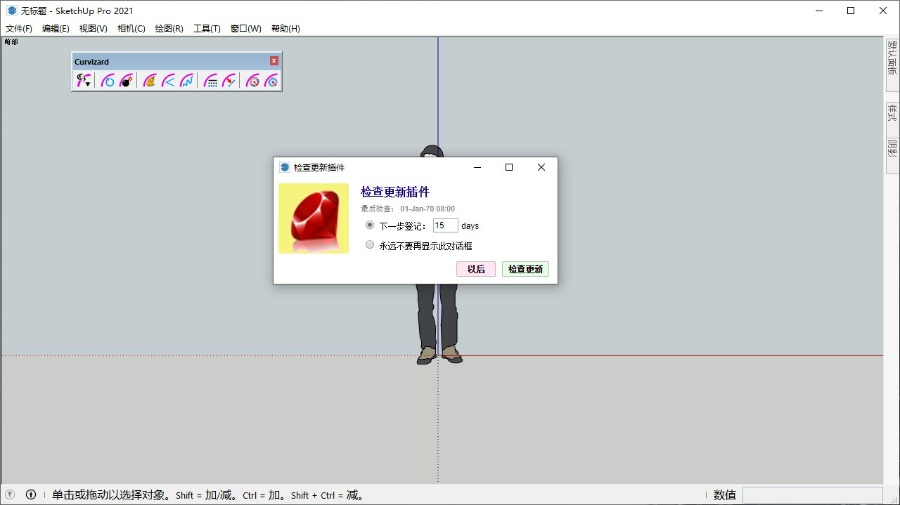Select the Curvizard red-arrow curve conversion icon

coord(229,80)
